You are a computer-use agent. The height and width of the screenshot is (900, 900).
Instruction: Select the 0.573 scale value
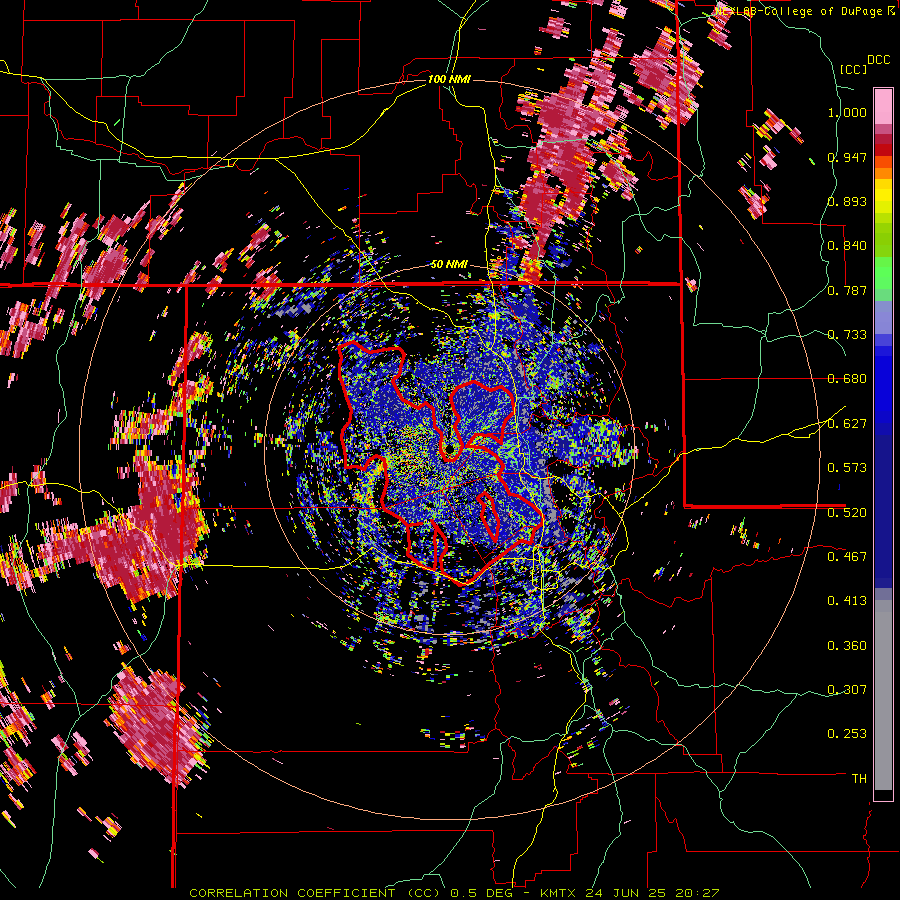847,468
